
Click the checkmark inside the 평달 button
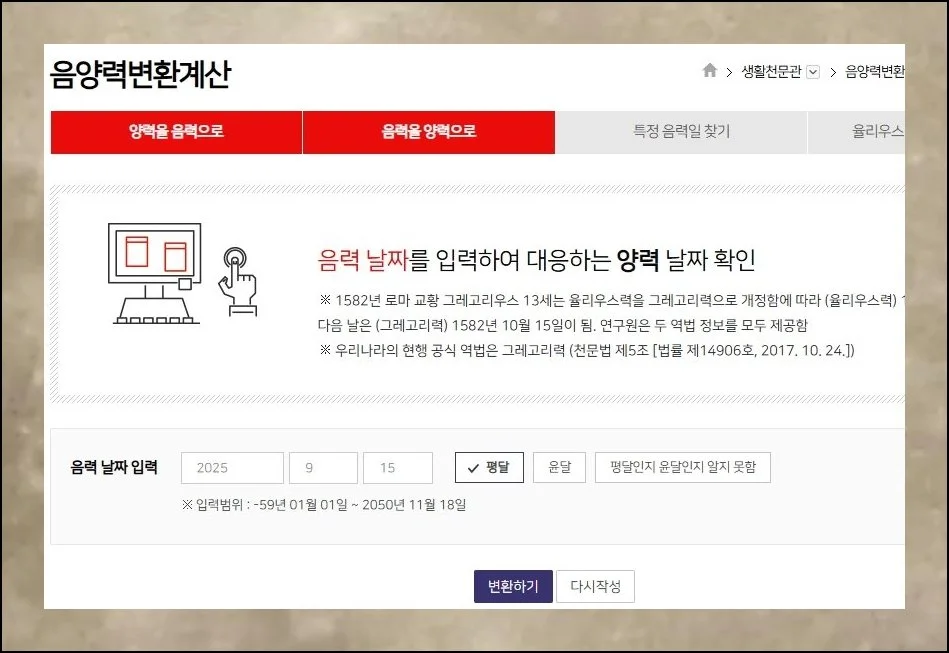tap(471, 466)
